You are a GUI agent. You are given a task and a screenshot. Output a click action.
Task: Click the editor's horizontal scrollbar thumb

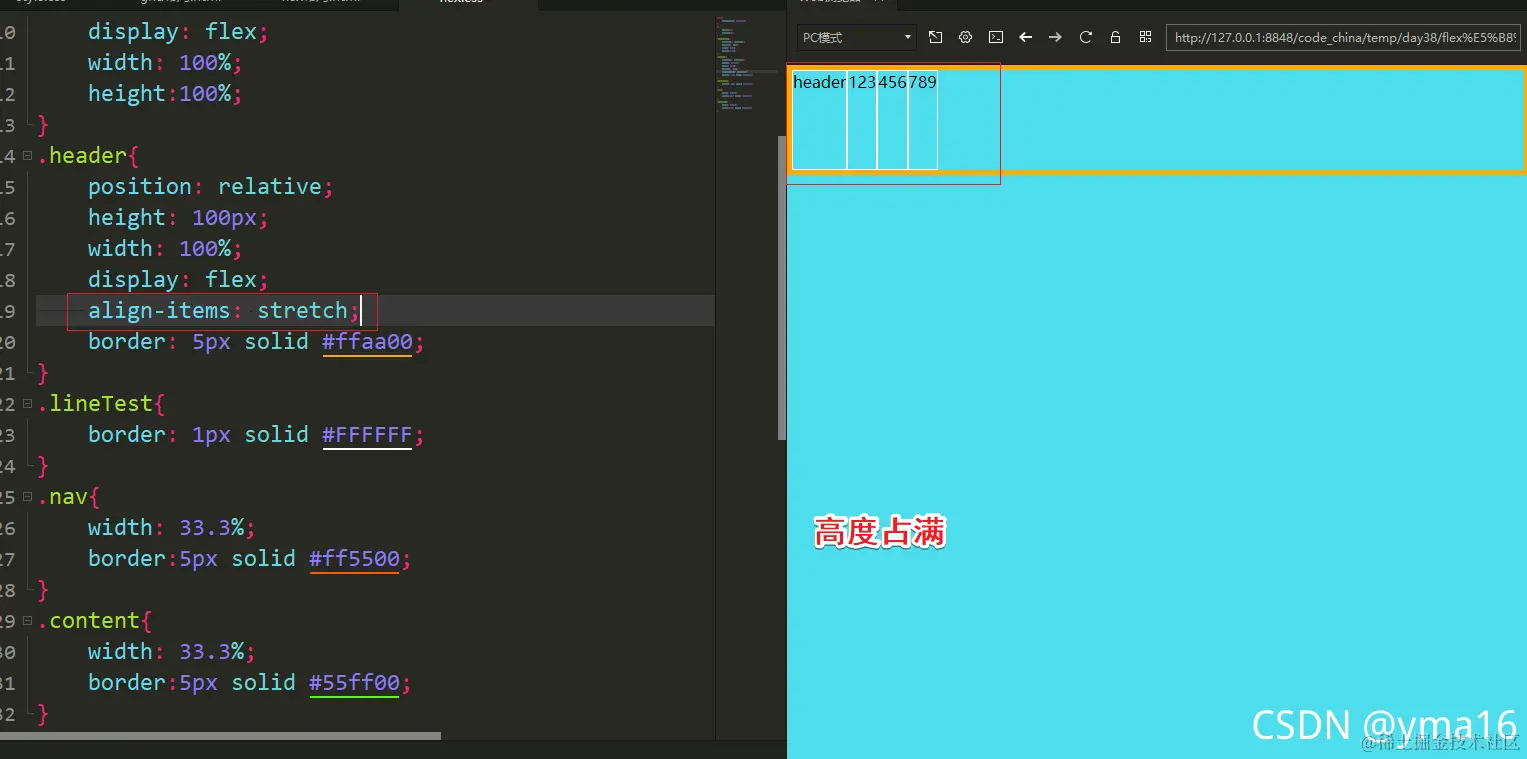[220, 736]
